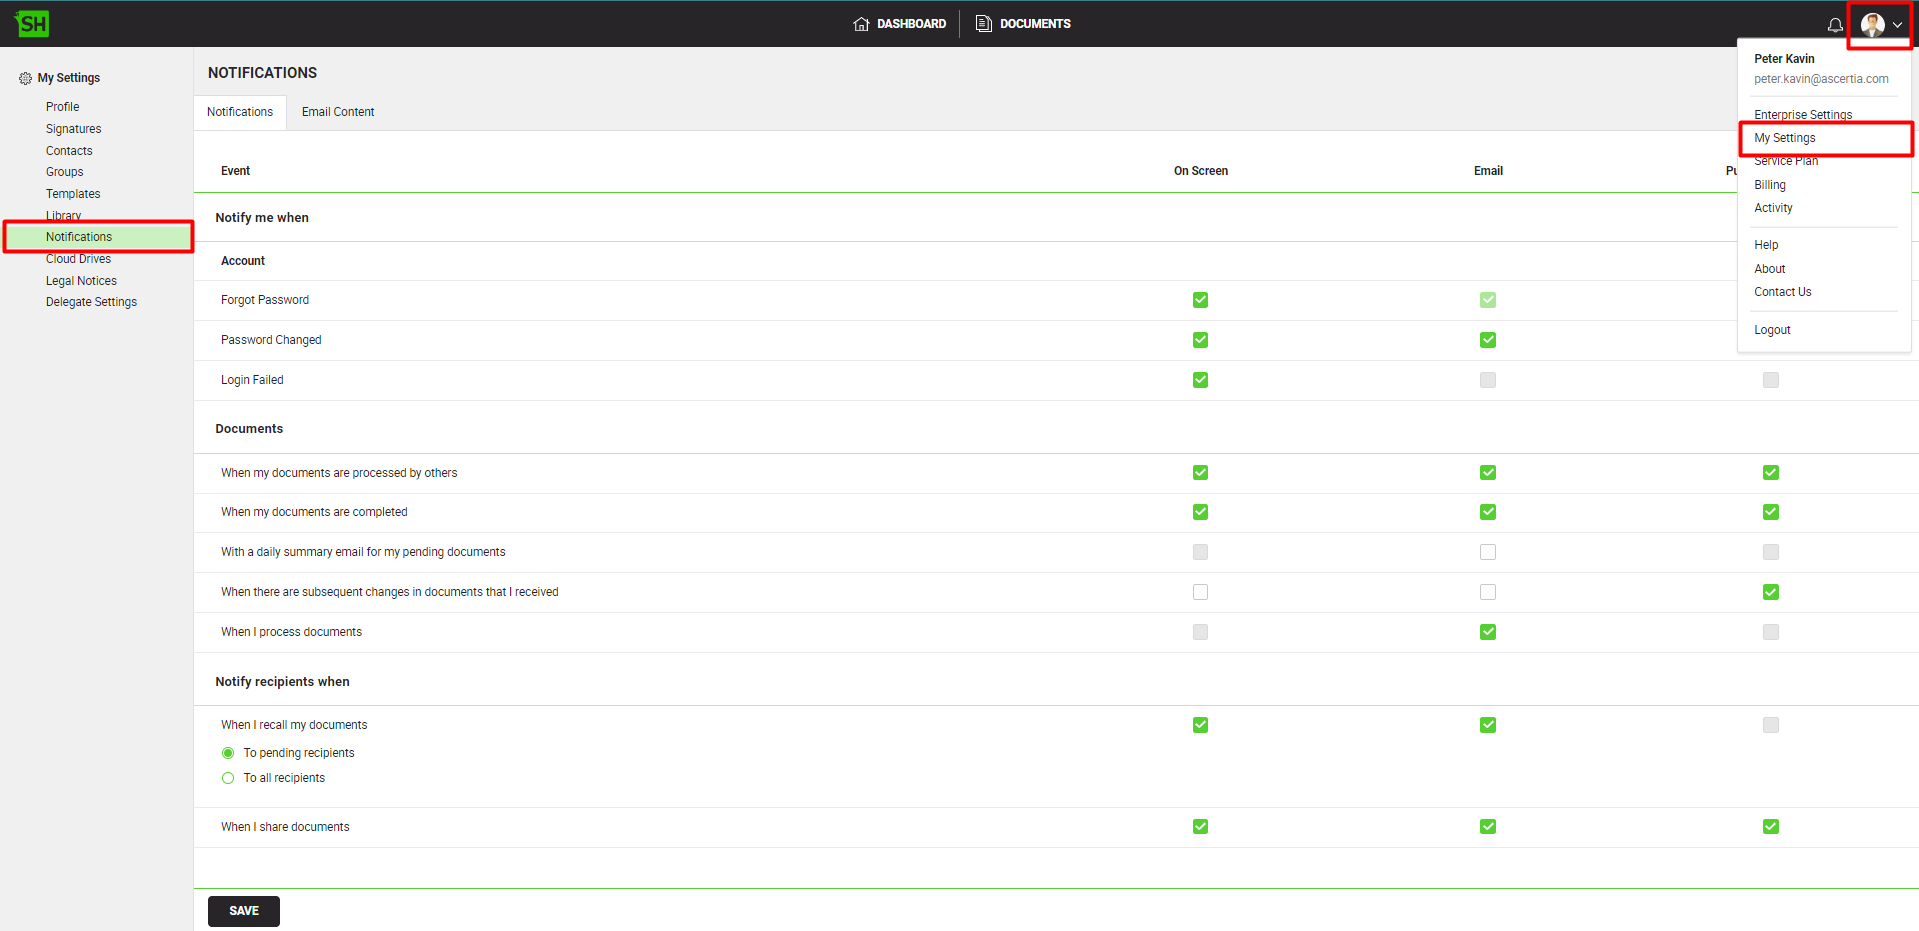Select Logout in the profile dropdown
This screenshot has height=931, width=1919.
(1772, 330)
